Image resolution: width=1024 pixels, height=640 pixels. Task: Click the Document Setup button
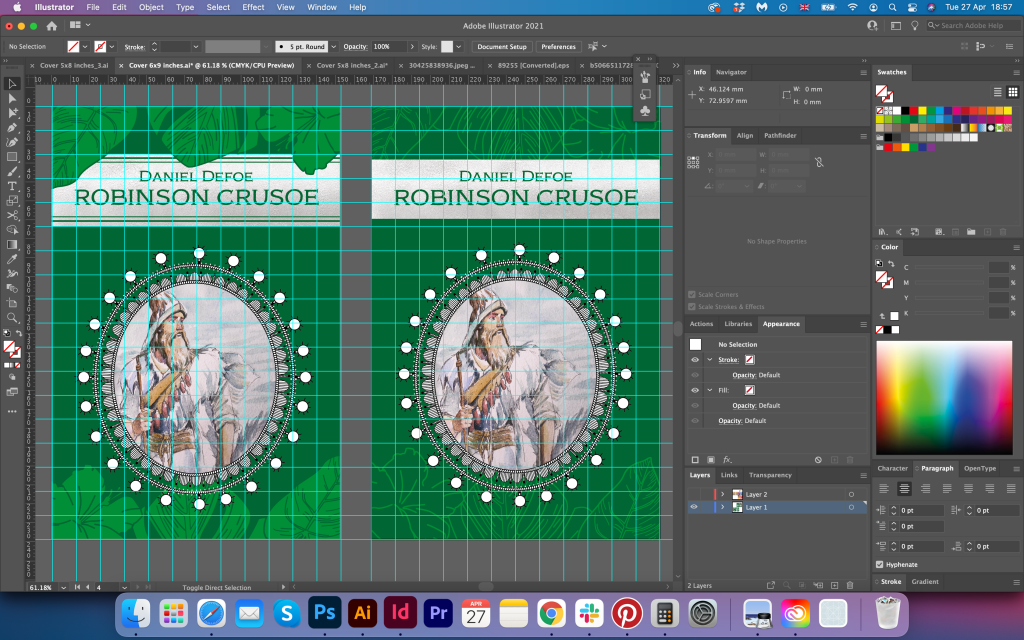pos(502,47)
